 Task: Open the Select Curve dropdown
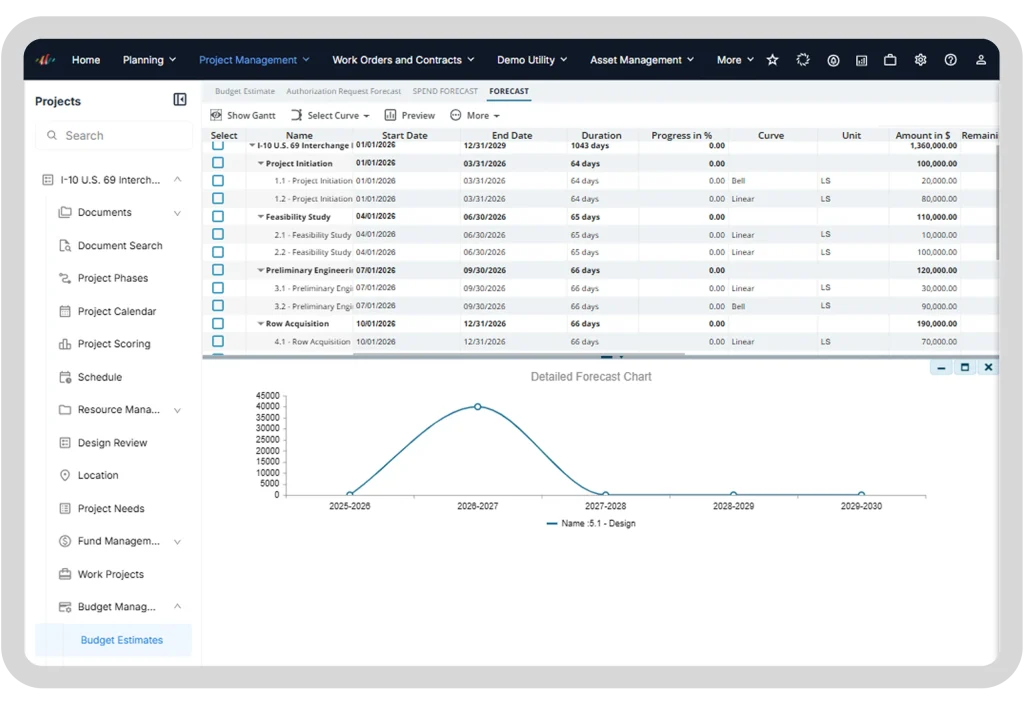pyautogui.click(x=330, y=116)
